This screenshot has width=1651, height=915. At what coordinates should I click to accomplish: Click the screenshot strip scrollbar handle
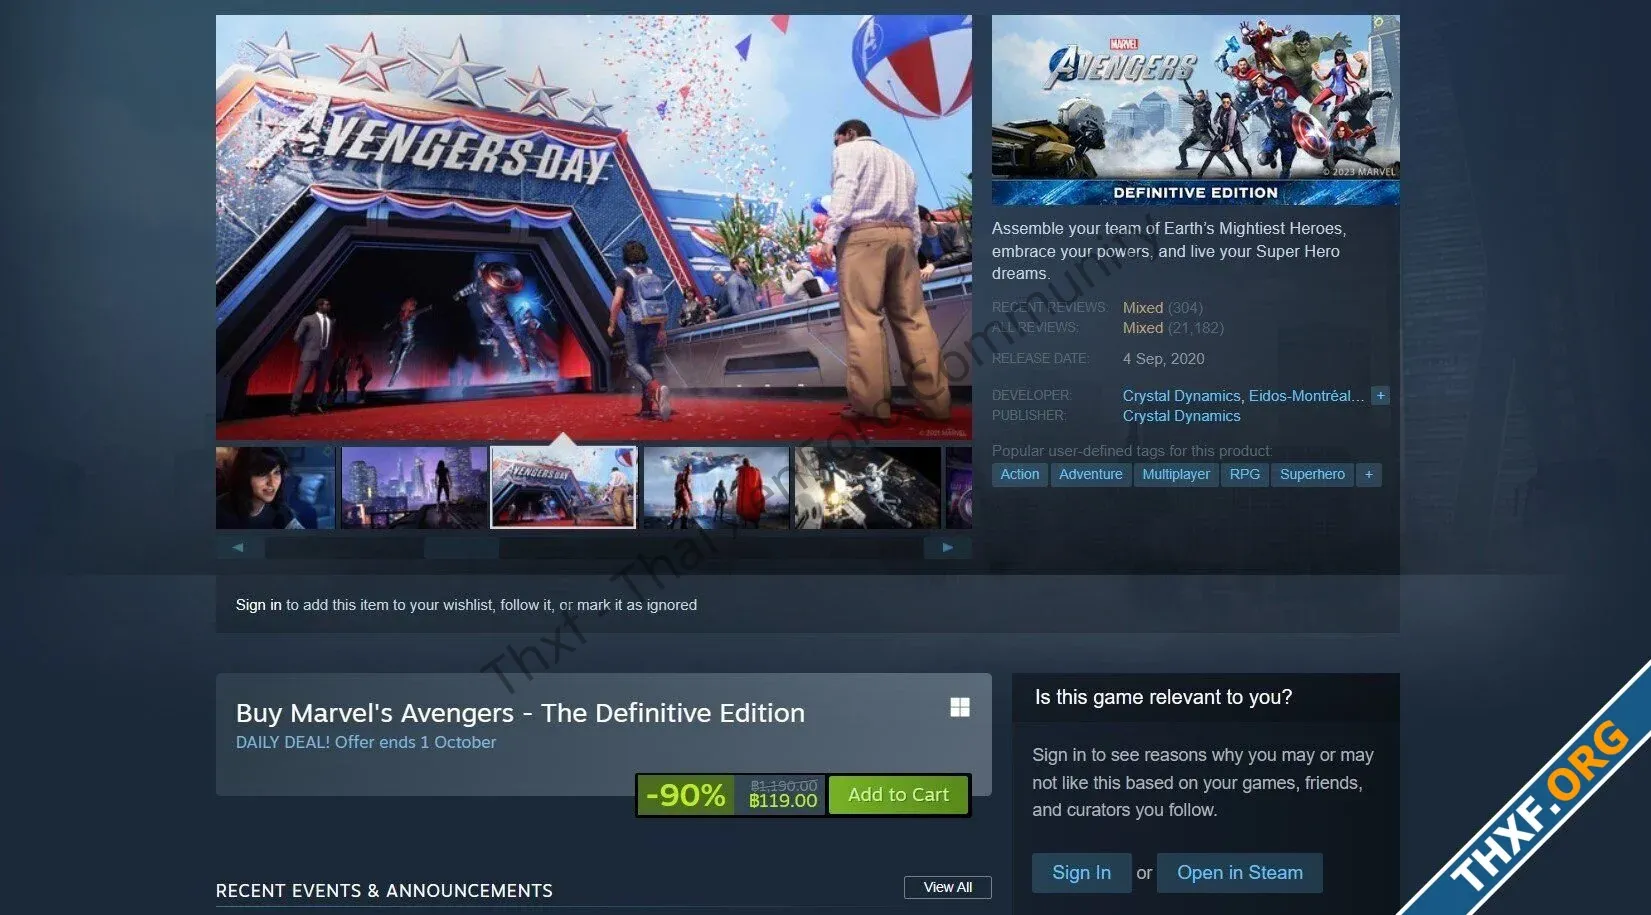pos(461,548)
